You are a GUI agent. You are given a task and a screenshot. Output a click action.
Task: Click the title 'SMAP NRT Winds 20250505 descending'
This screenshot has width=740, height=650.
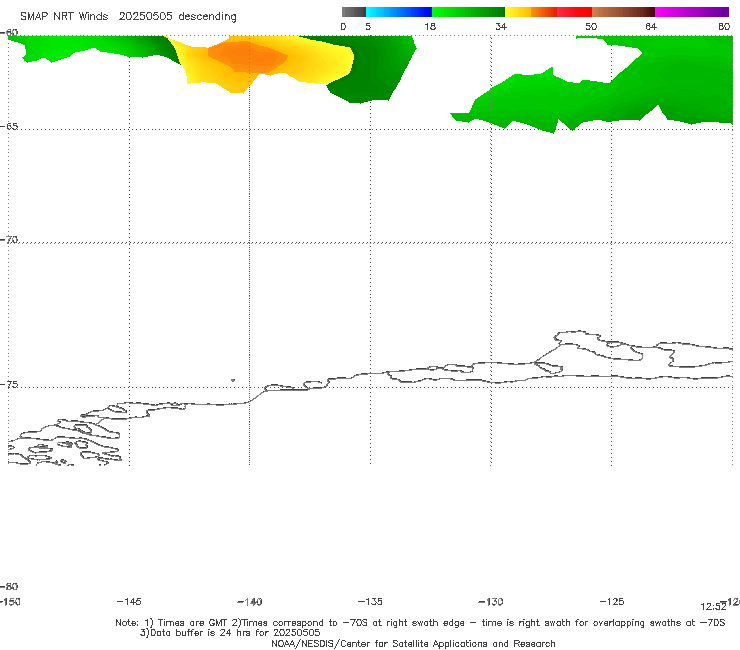tap(128, 17)
